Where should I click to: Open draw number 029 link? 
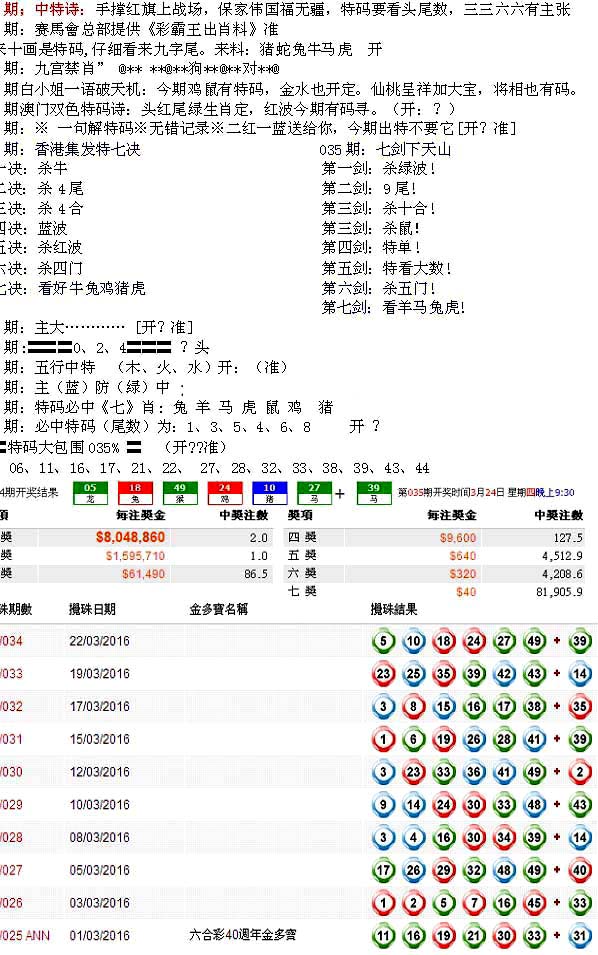[12, 805]
